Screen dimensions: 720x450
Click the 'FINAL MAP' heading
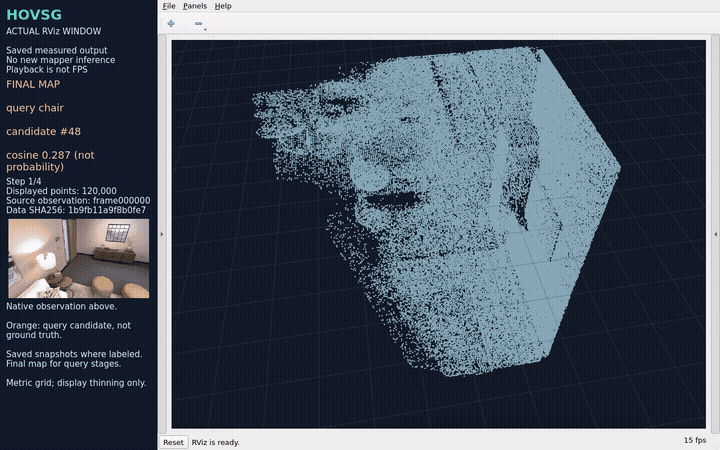tap(33, 84)
